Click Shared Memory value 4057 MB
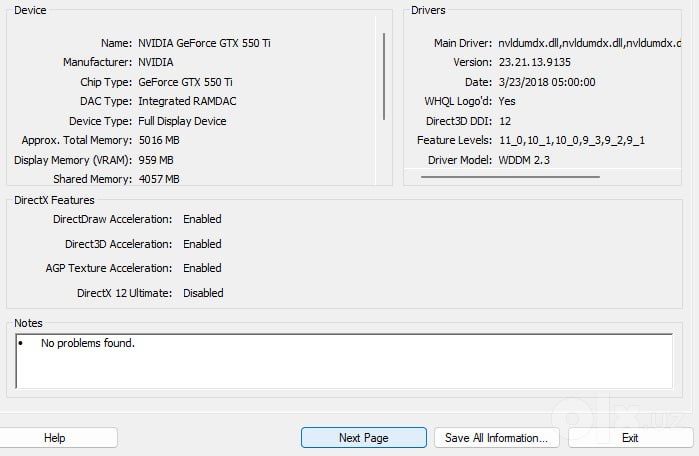This screenshot has width=699, height=456. (159, 179)
